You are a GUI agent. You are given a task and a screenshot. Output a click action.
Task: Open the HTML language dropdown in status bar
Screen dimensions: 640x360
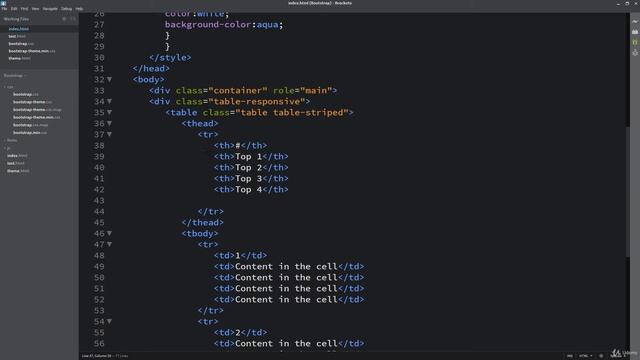click(x=586, y=356)
